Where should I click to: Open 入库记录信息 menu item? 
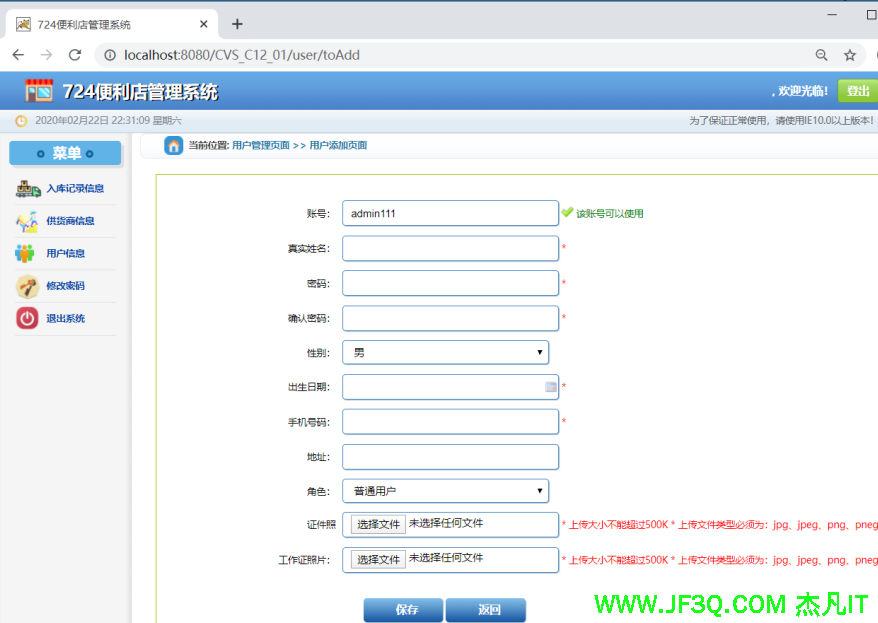click(74, 188)
